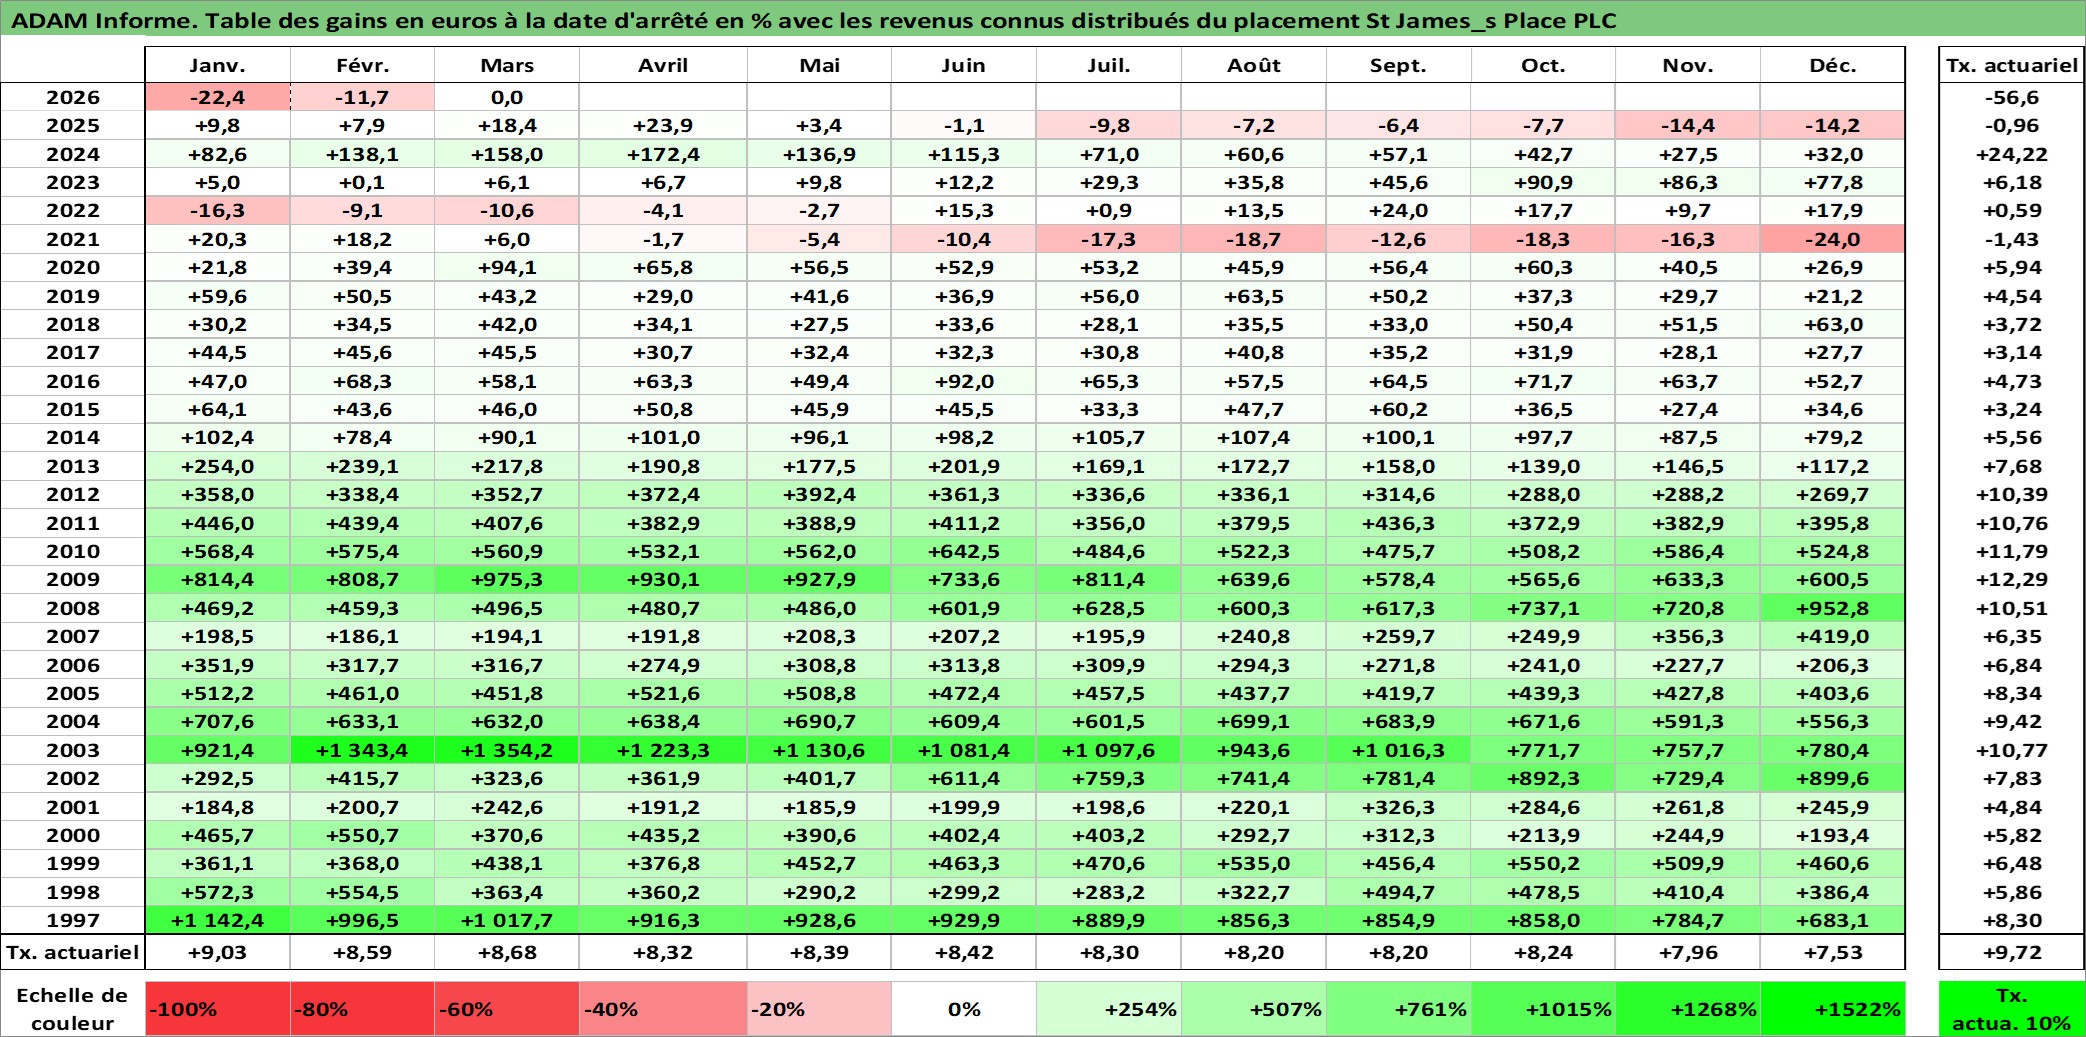
Task: Click the +12,29 actuarial rate for 2009
Action: (x=2012, y=579)
